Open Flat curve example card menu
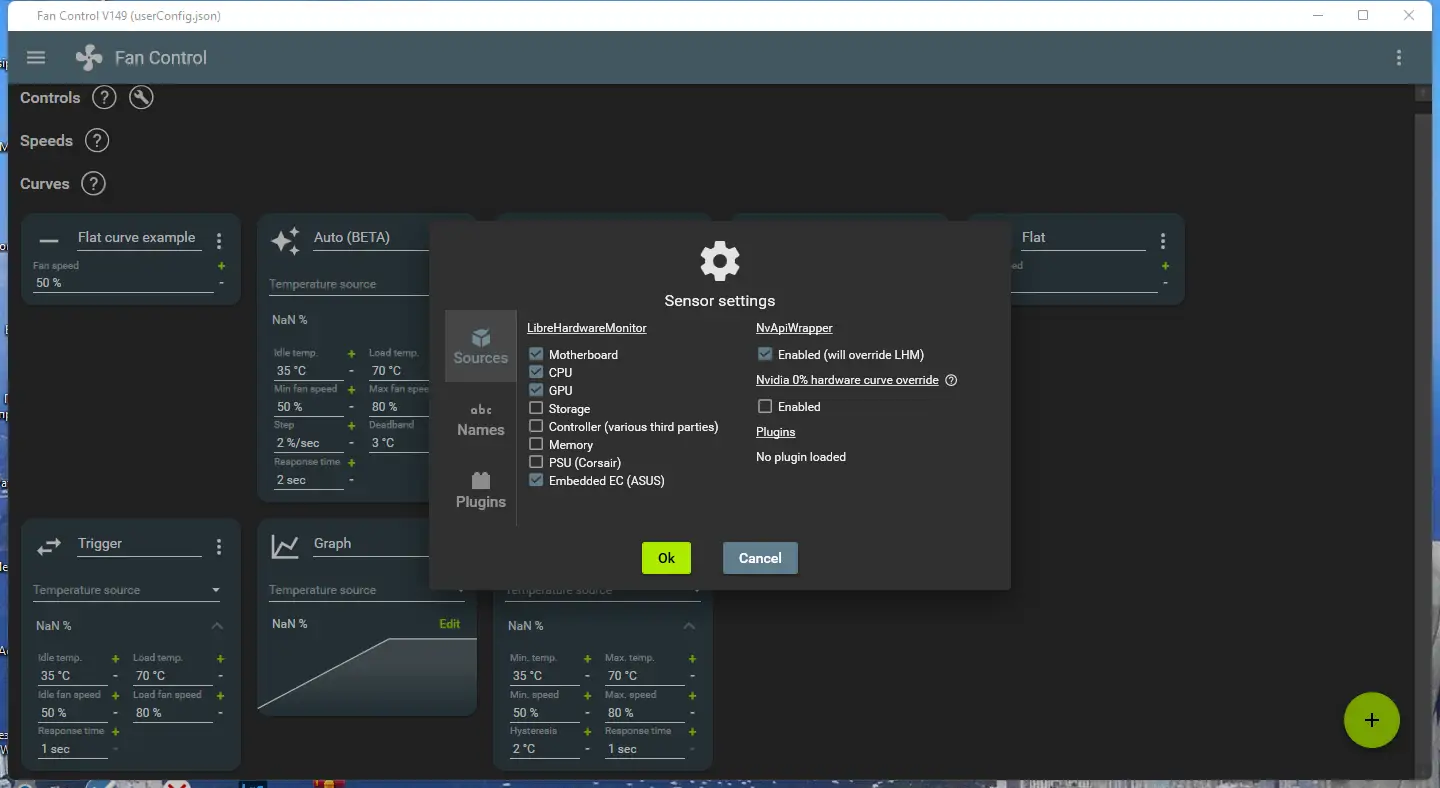The width and height of the screenshot is (1440, 788). click(219, 241)
